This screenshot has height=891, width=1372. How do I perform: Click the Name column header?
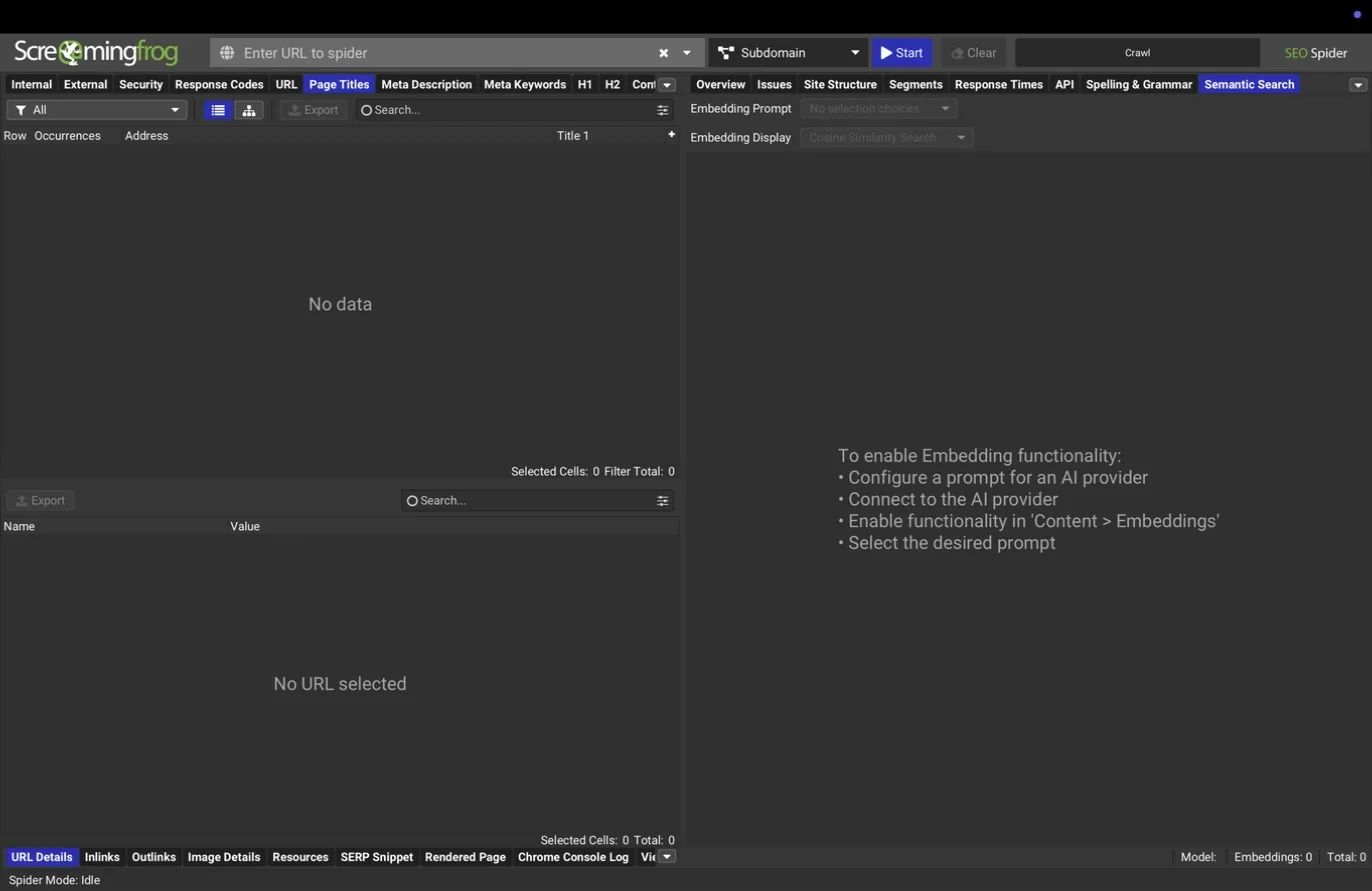click(19, 526)
